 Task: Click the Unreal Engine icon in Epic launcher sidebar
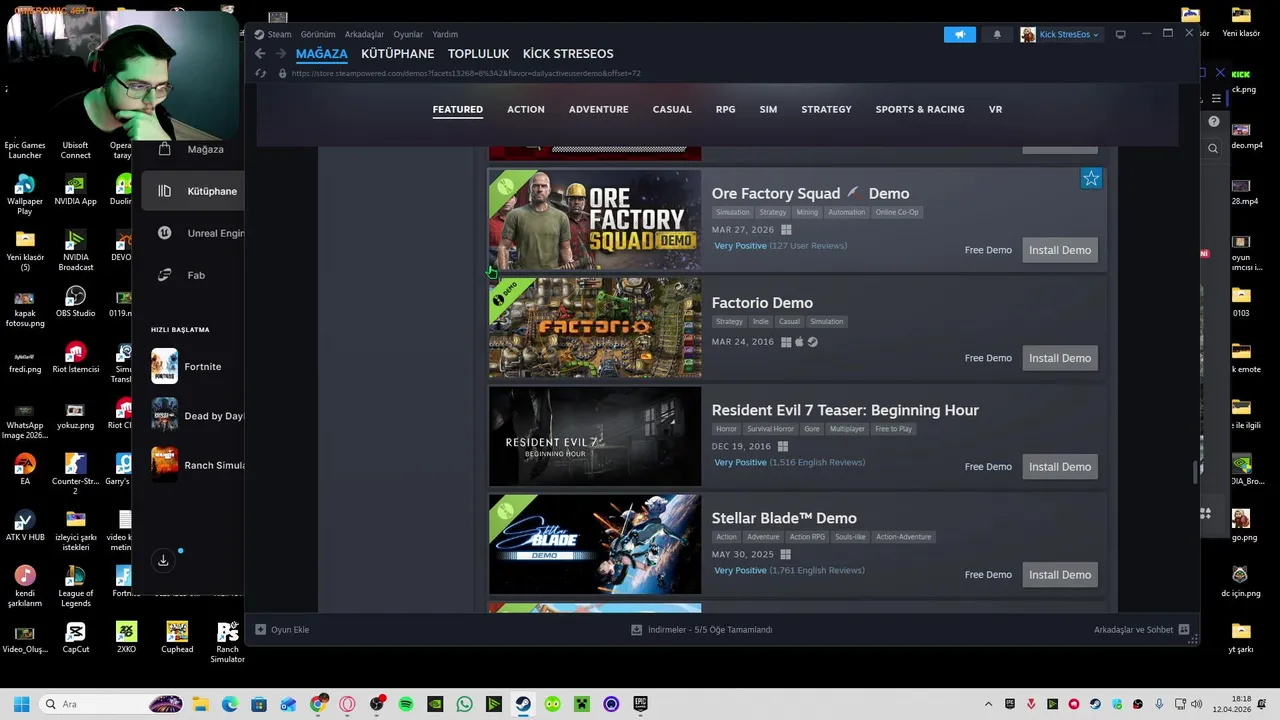pyautogui.click(x=165, y=233)
